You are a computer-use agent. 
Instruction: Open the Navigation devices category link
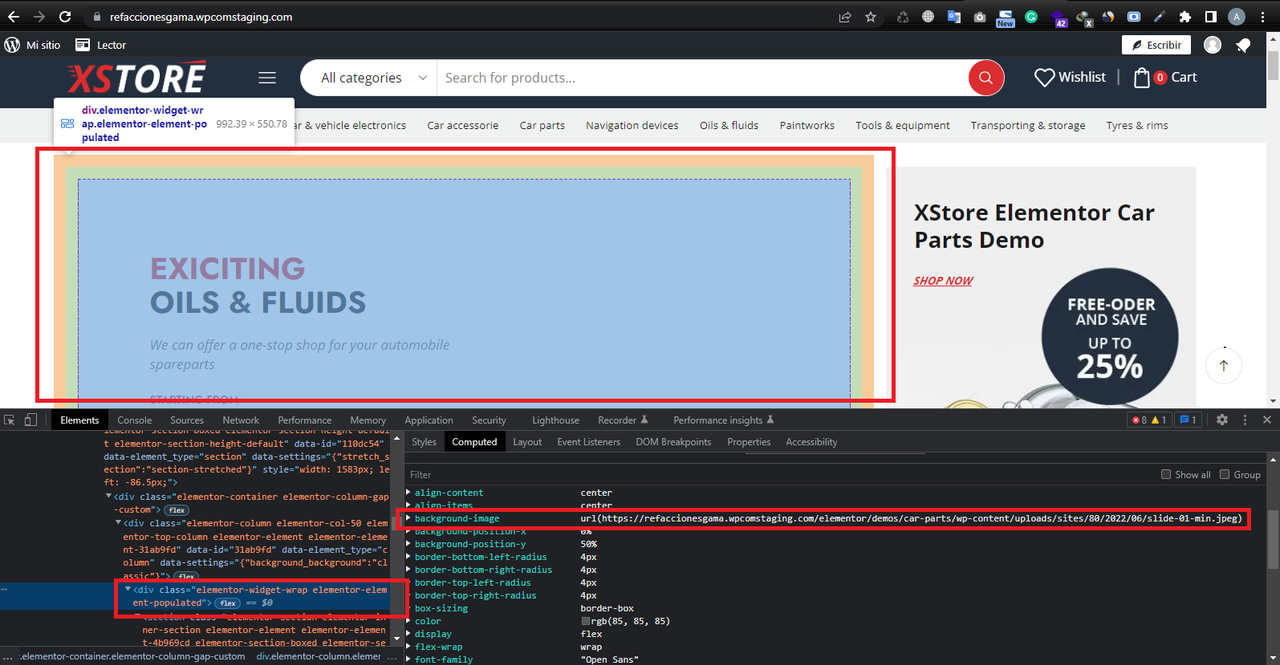[x=632, y=126]
